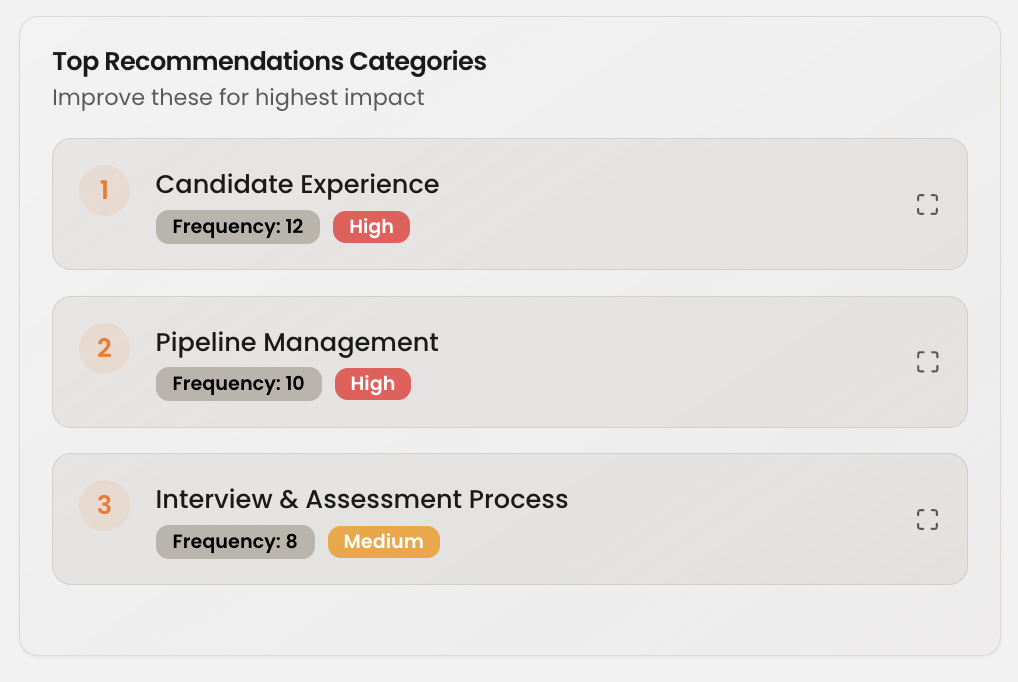The image size is (1018, 682).
Task: Open the Pipeline Management category title
Action: (x=297, y=342)
